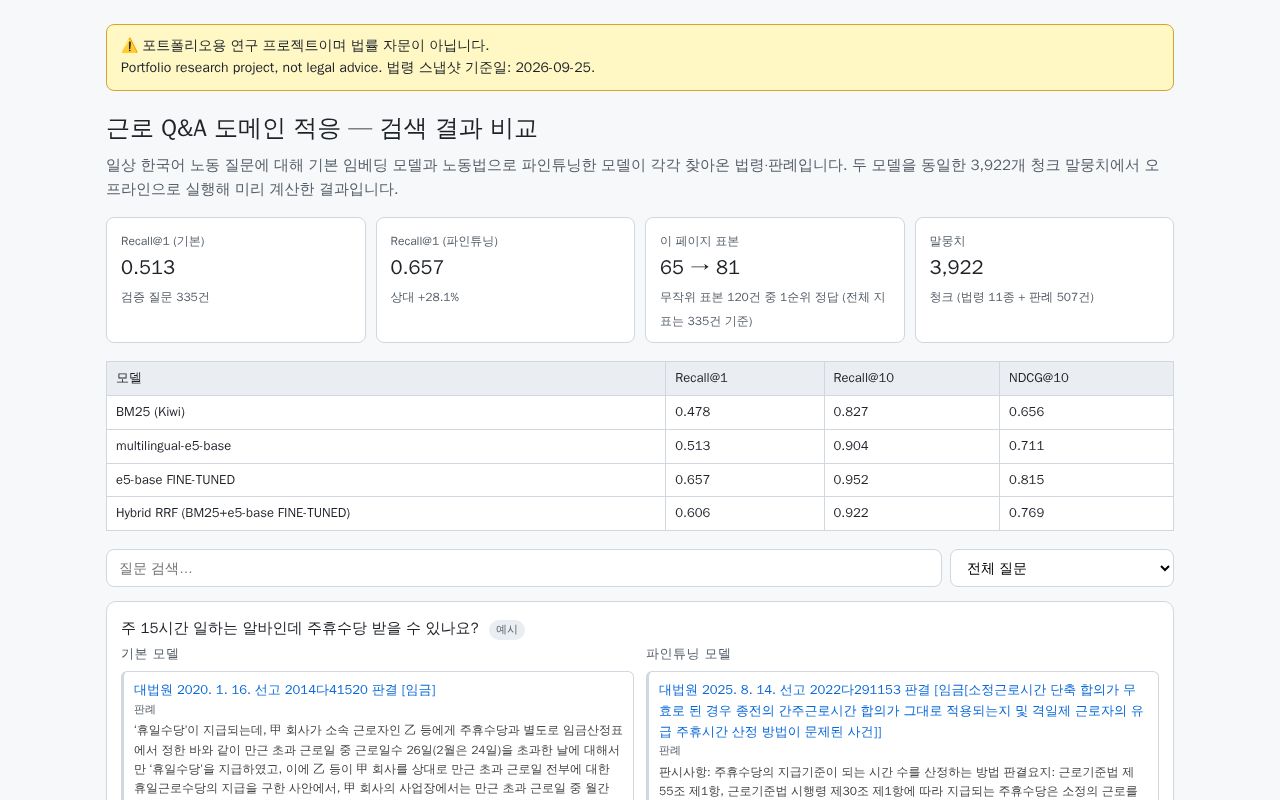Screen dimensions: 1280x800
Task: Click the NDCG@10 column header
Action: pos(1086,378)
